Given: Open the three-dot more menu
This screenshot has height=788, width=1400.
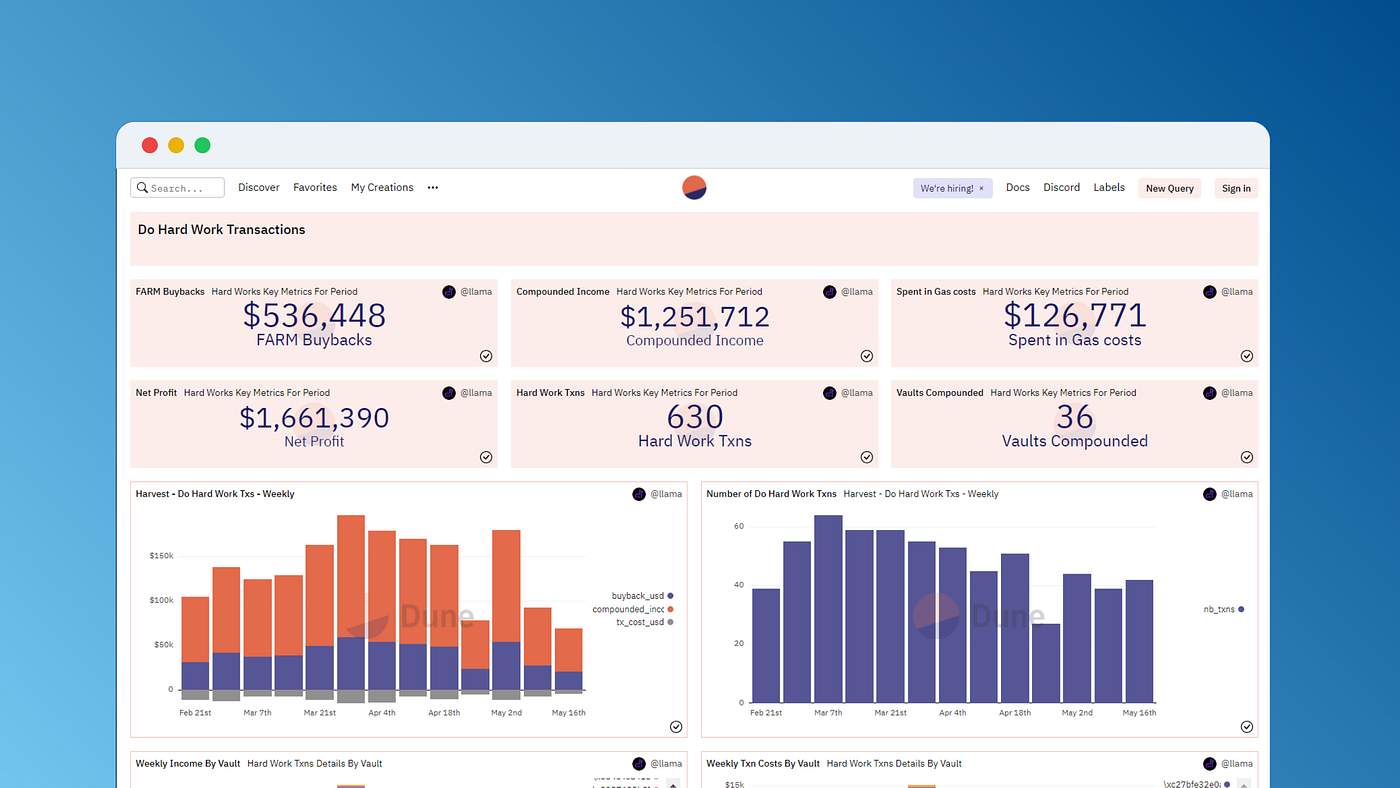Looking at the screenshot, I should (x=433, y=188).
